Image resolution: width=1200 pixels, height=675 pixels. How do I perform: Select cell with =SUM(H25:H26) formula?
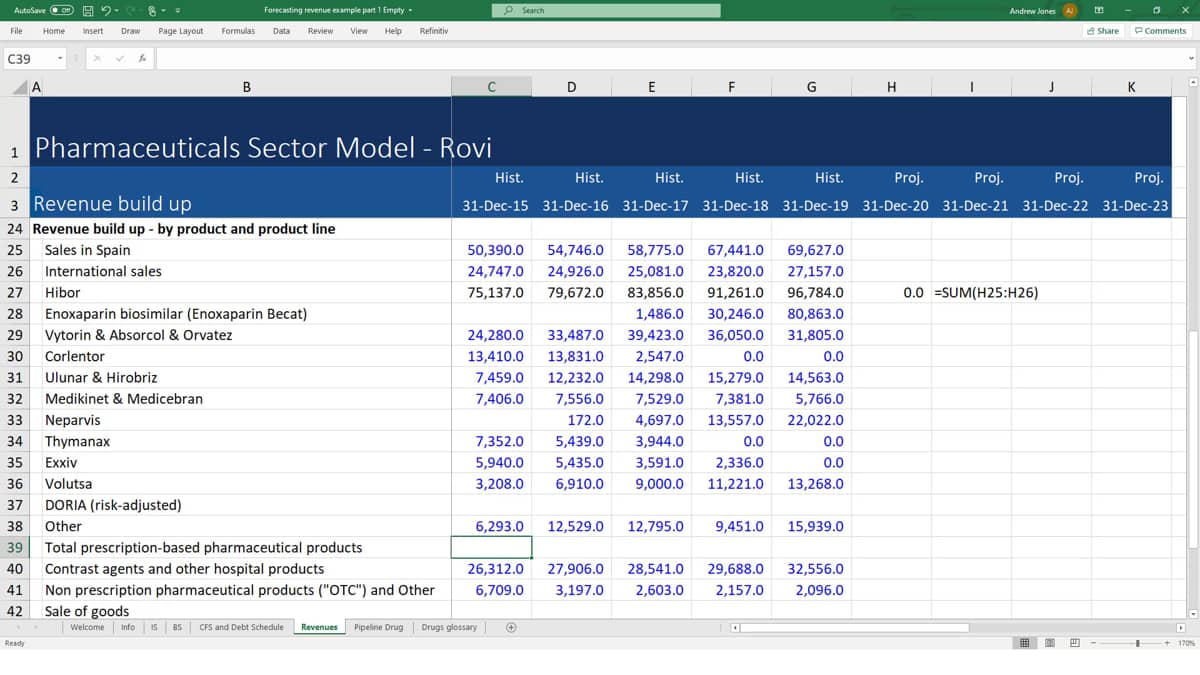tap(971, 292)
